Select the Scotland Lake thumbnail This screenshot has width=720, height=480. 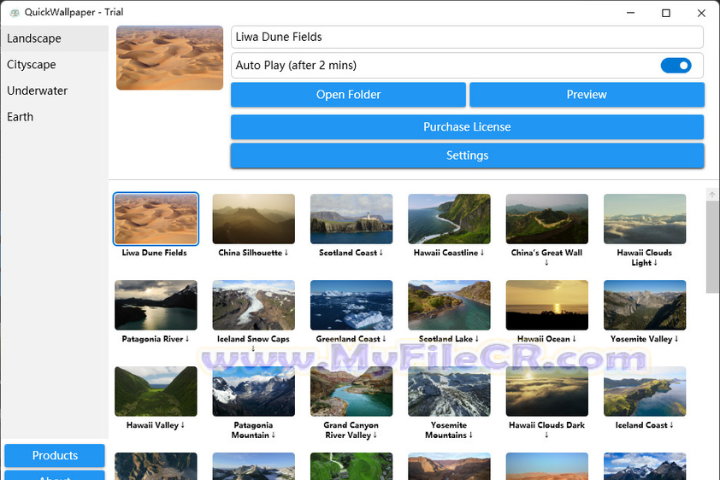(x=449, y=305)
